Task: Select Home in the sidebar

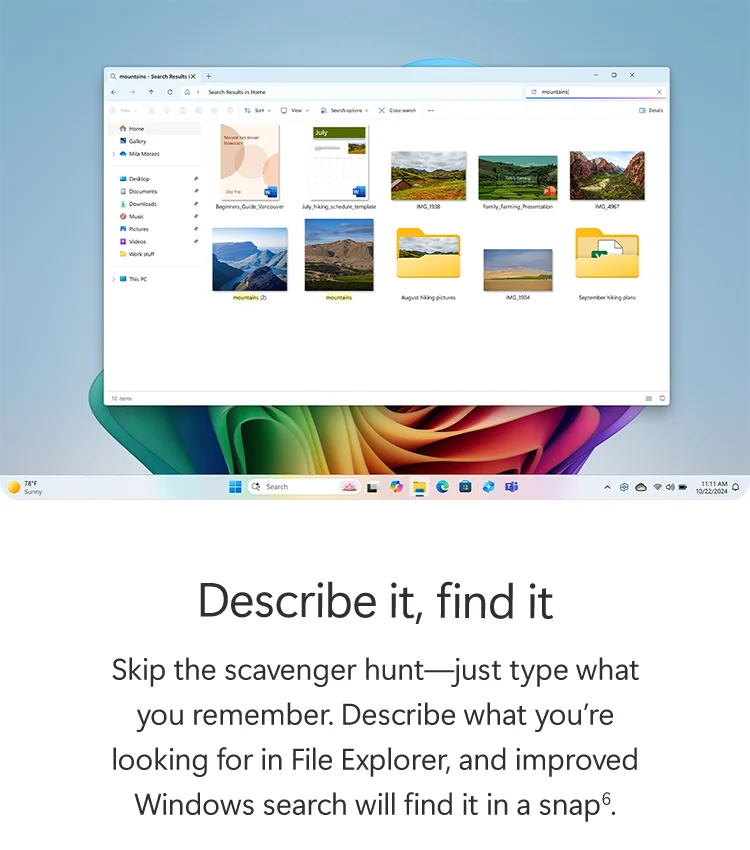Action: tap(154, 128)
